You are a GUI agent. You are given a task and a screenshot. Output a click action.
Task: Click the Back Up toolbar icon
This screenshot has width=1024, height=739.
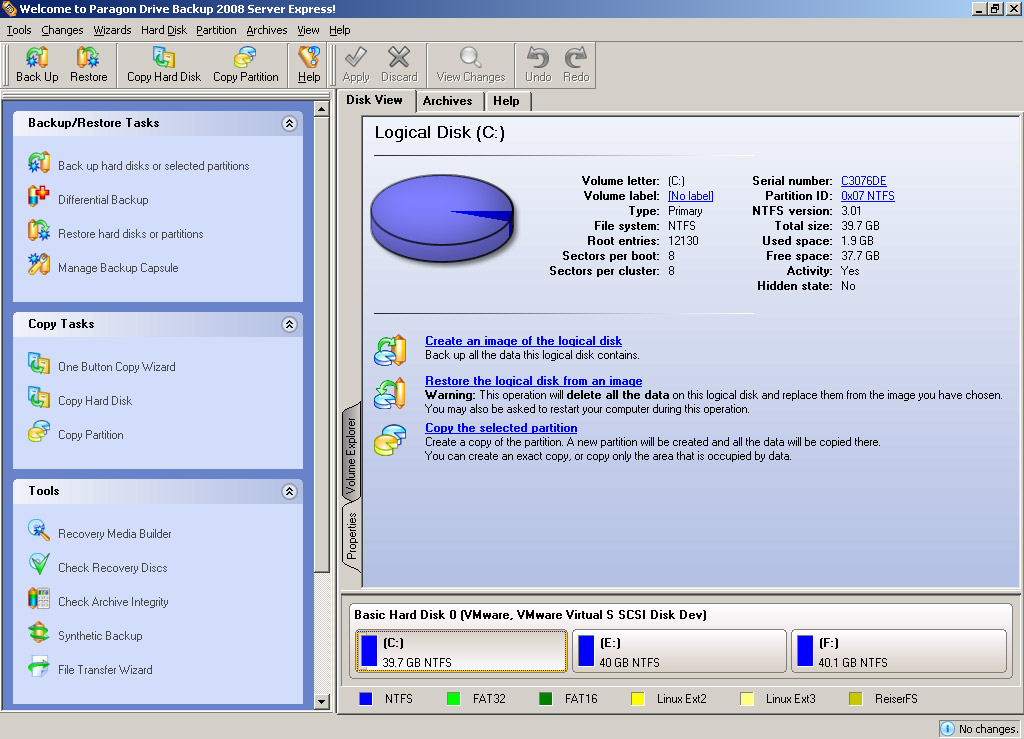click(x=37, y=57)
